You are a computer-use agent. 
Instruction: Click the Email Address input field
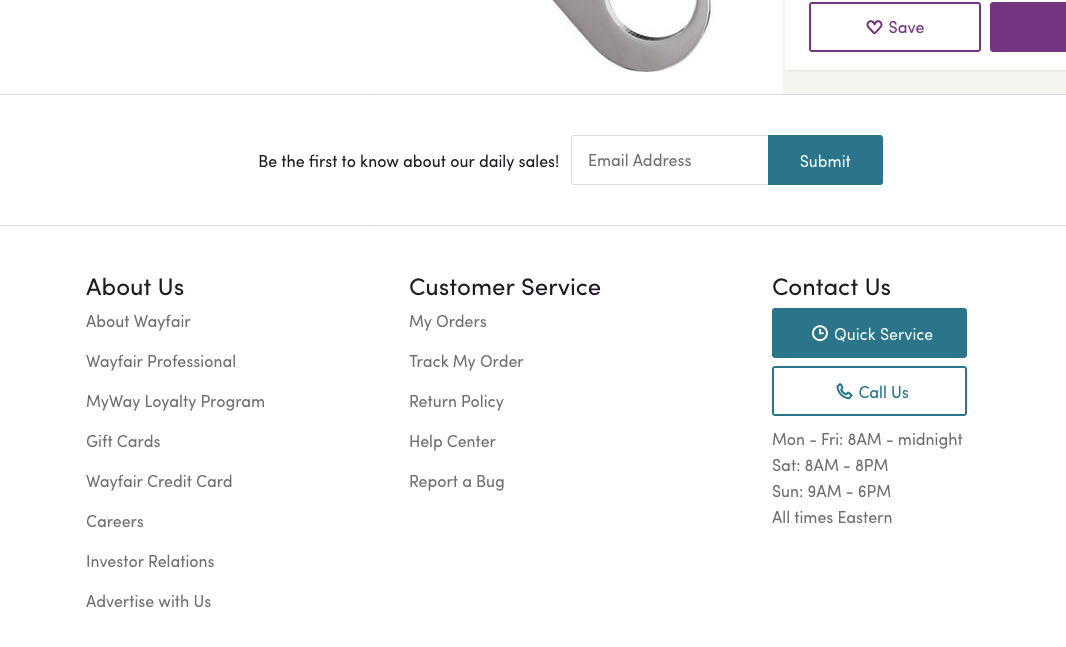click(x=669, y=160)
